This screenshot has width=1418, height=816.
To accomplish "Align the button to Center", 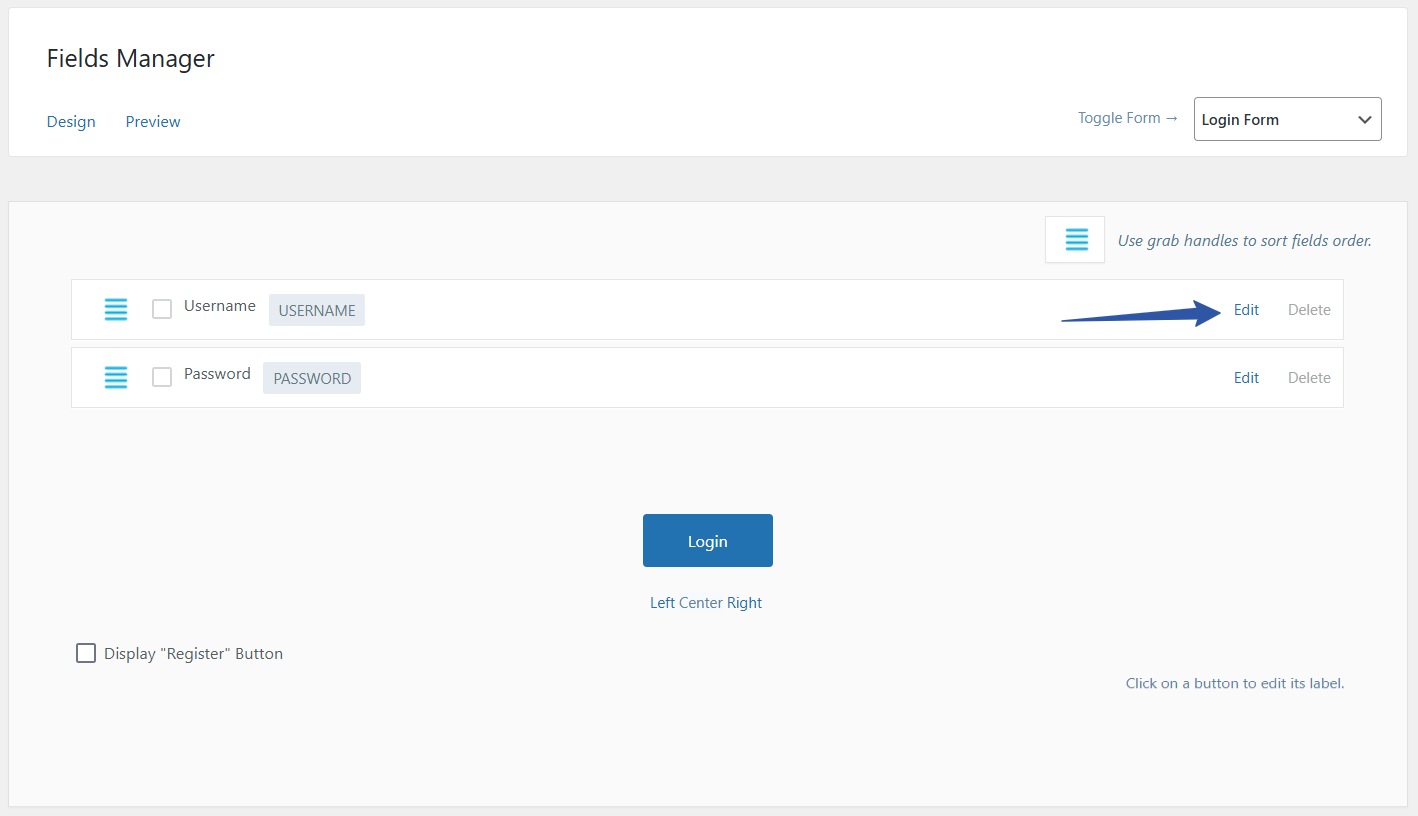I will point(702,603).
